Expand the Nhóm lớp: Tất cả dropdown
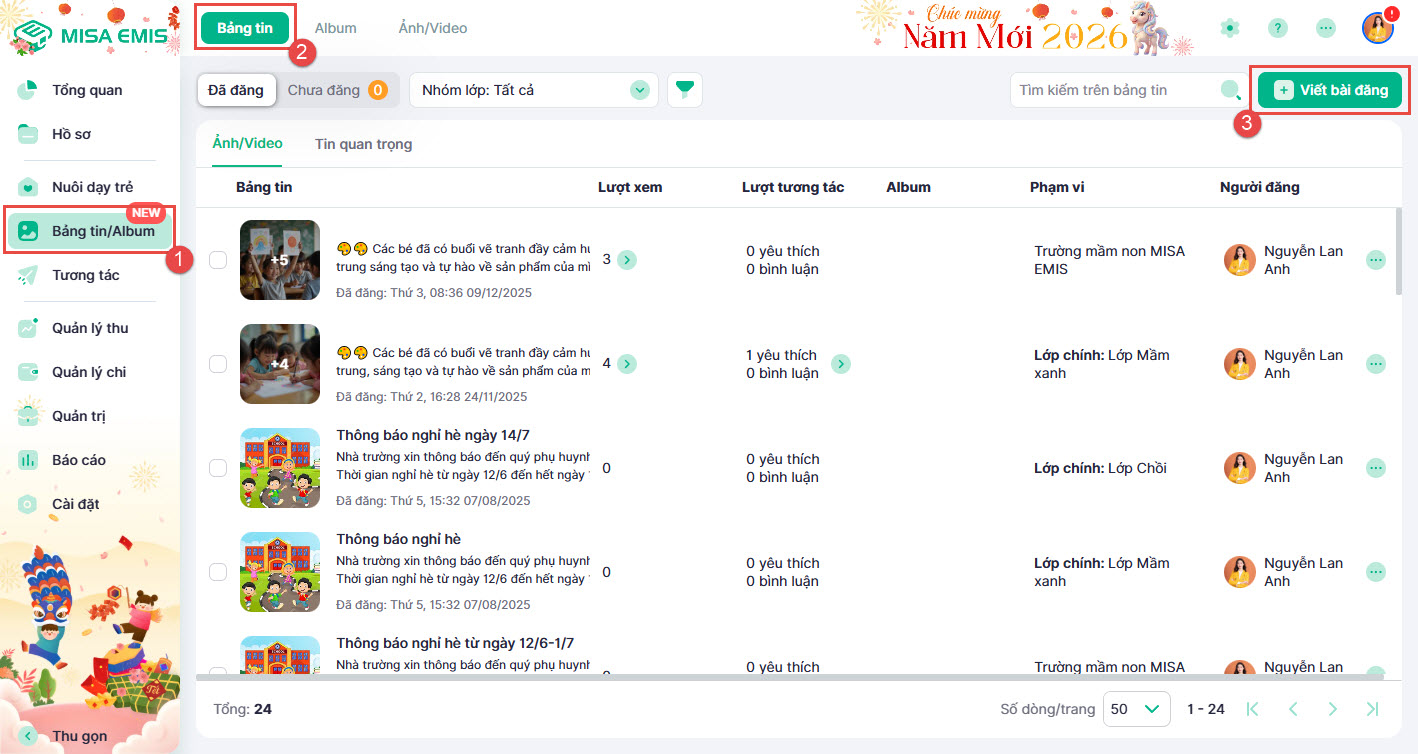The image size is (1418, 754). click(x=533, y=90)
